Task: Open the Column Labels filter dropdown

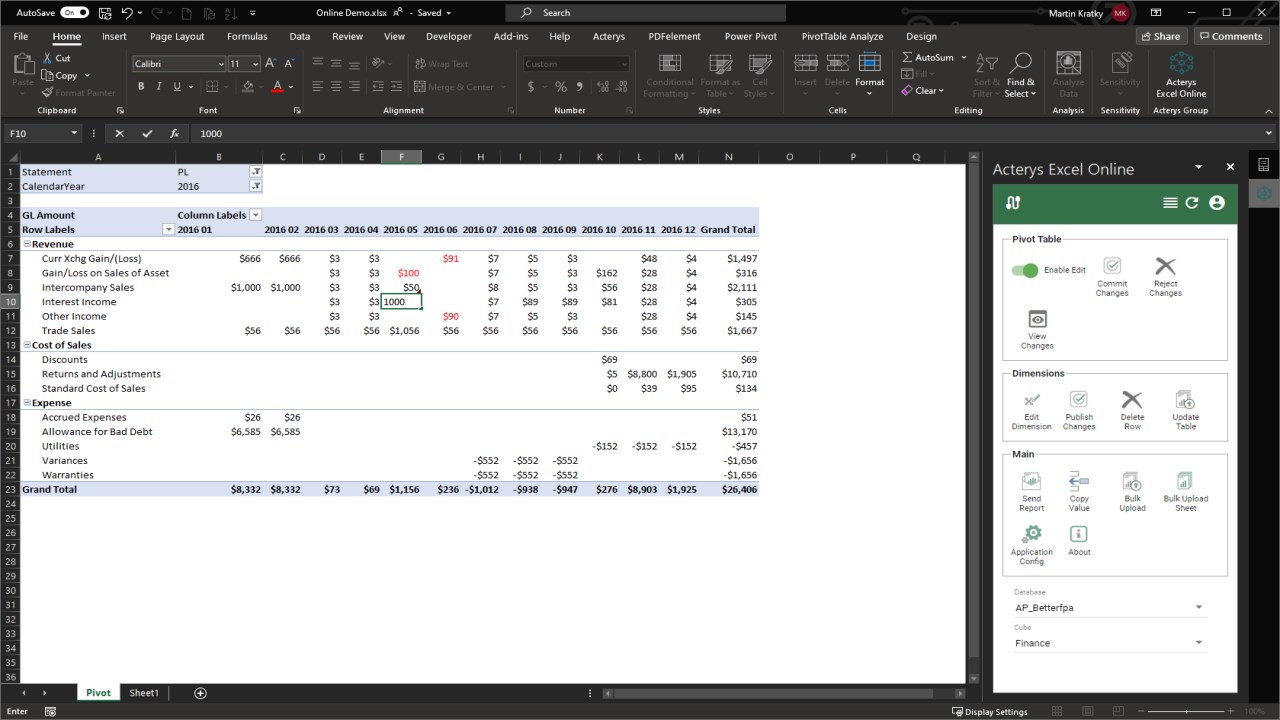Action: [256, 215]
